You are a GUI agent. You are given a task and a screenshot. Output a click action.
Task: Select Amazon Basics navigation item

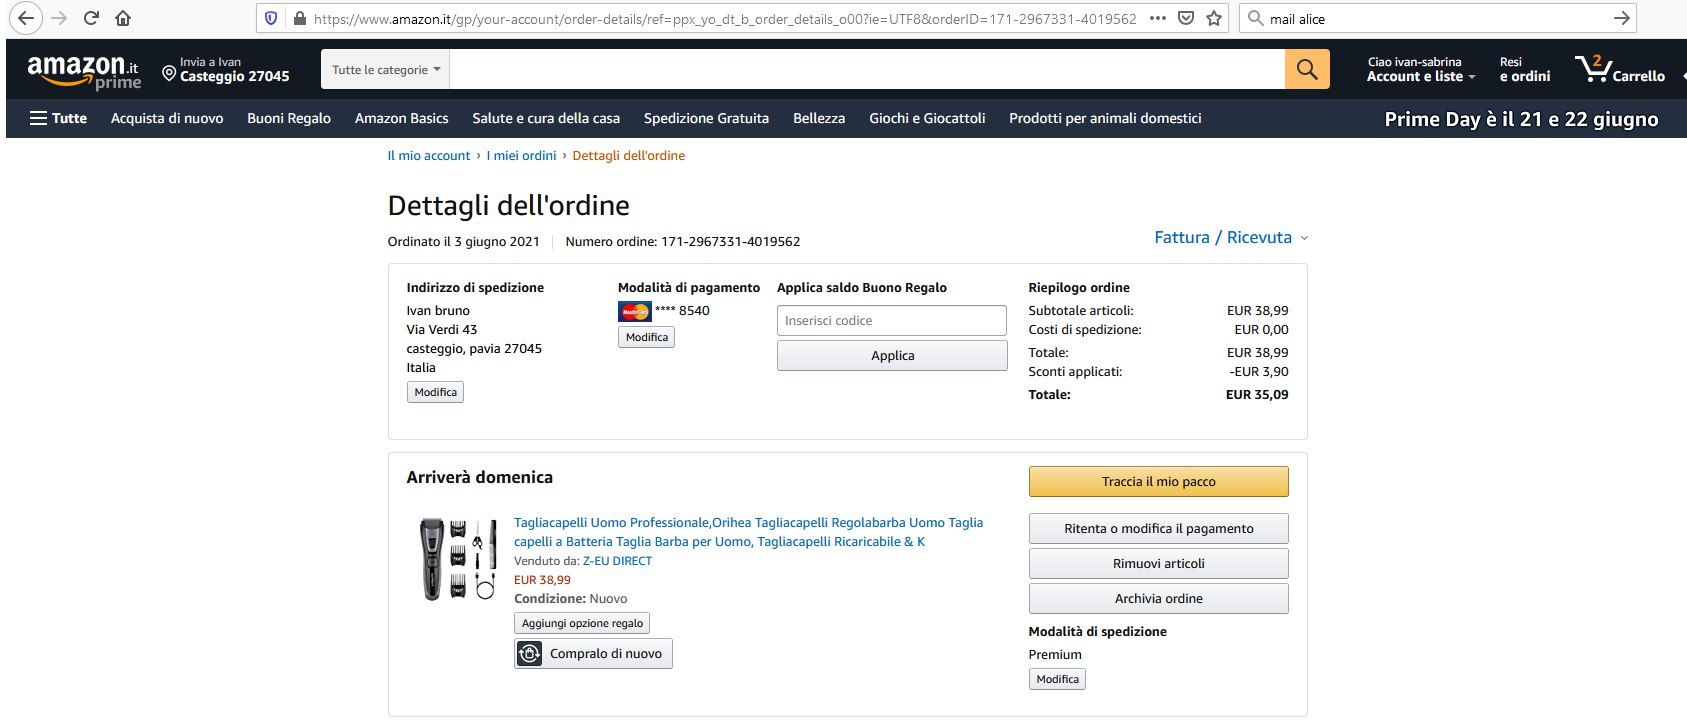coord(402,118)
